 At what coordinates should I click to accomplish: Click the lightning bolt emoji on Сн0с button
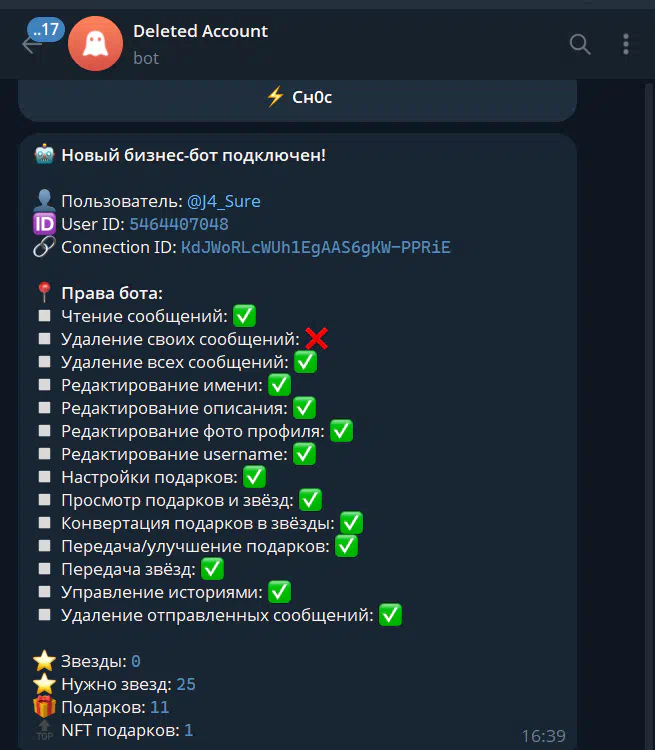275,97
